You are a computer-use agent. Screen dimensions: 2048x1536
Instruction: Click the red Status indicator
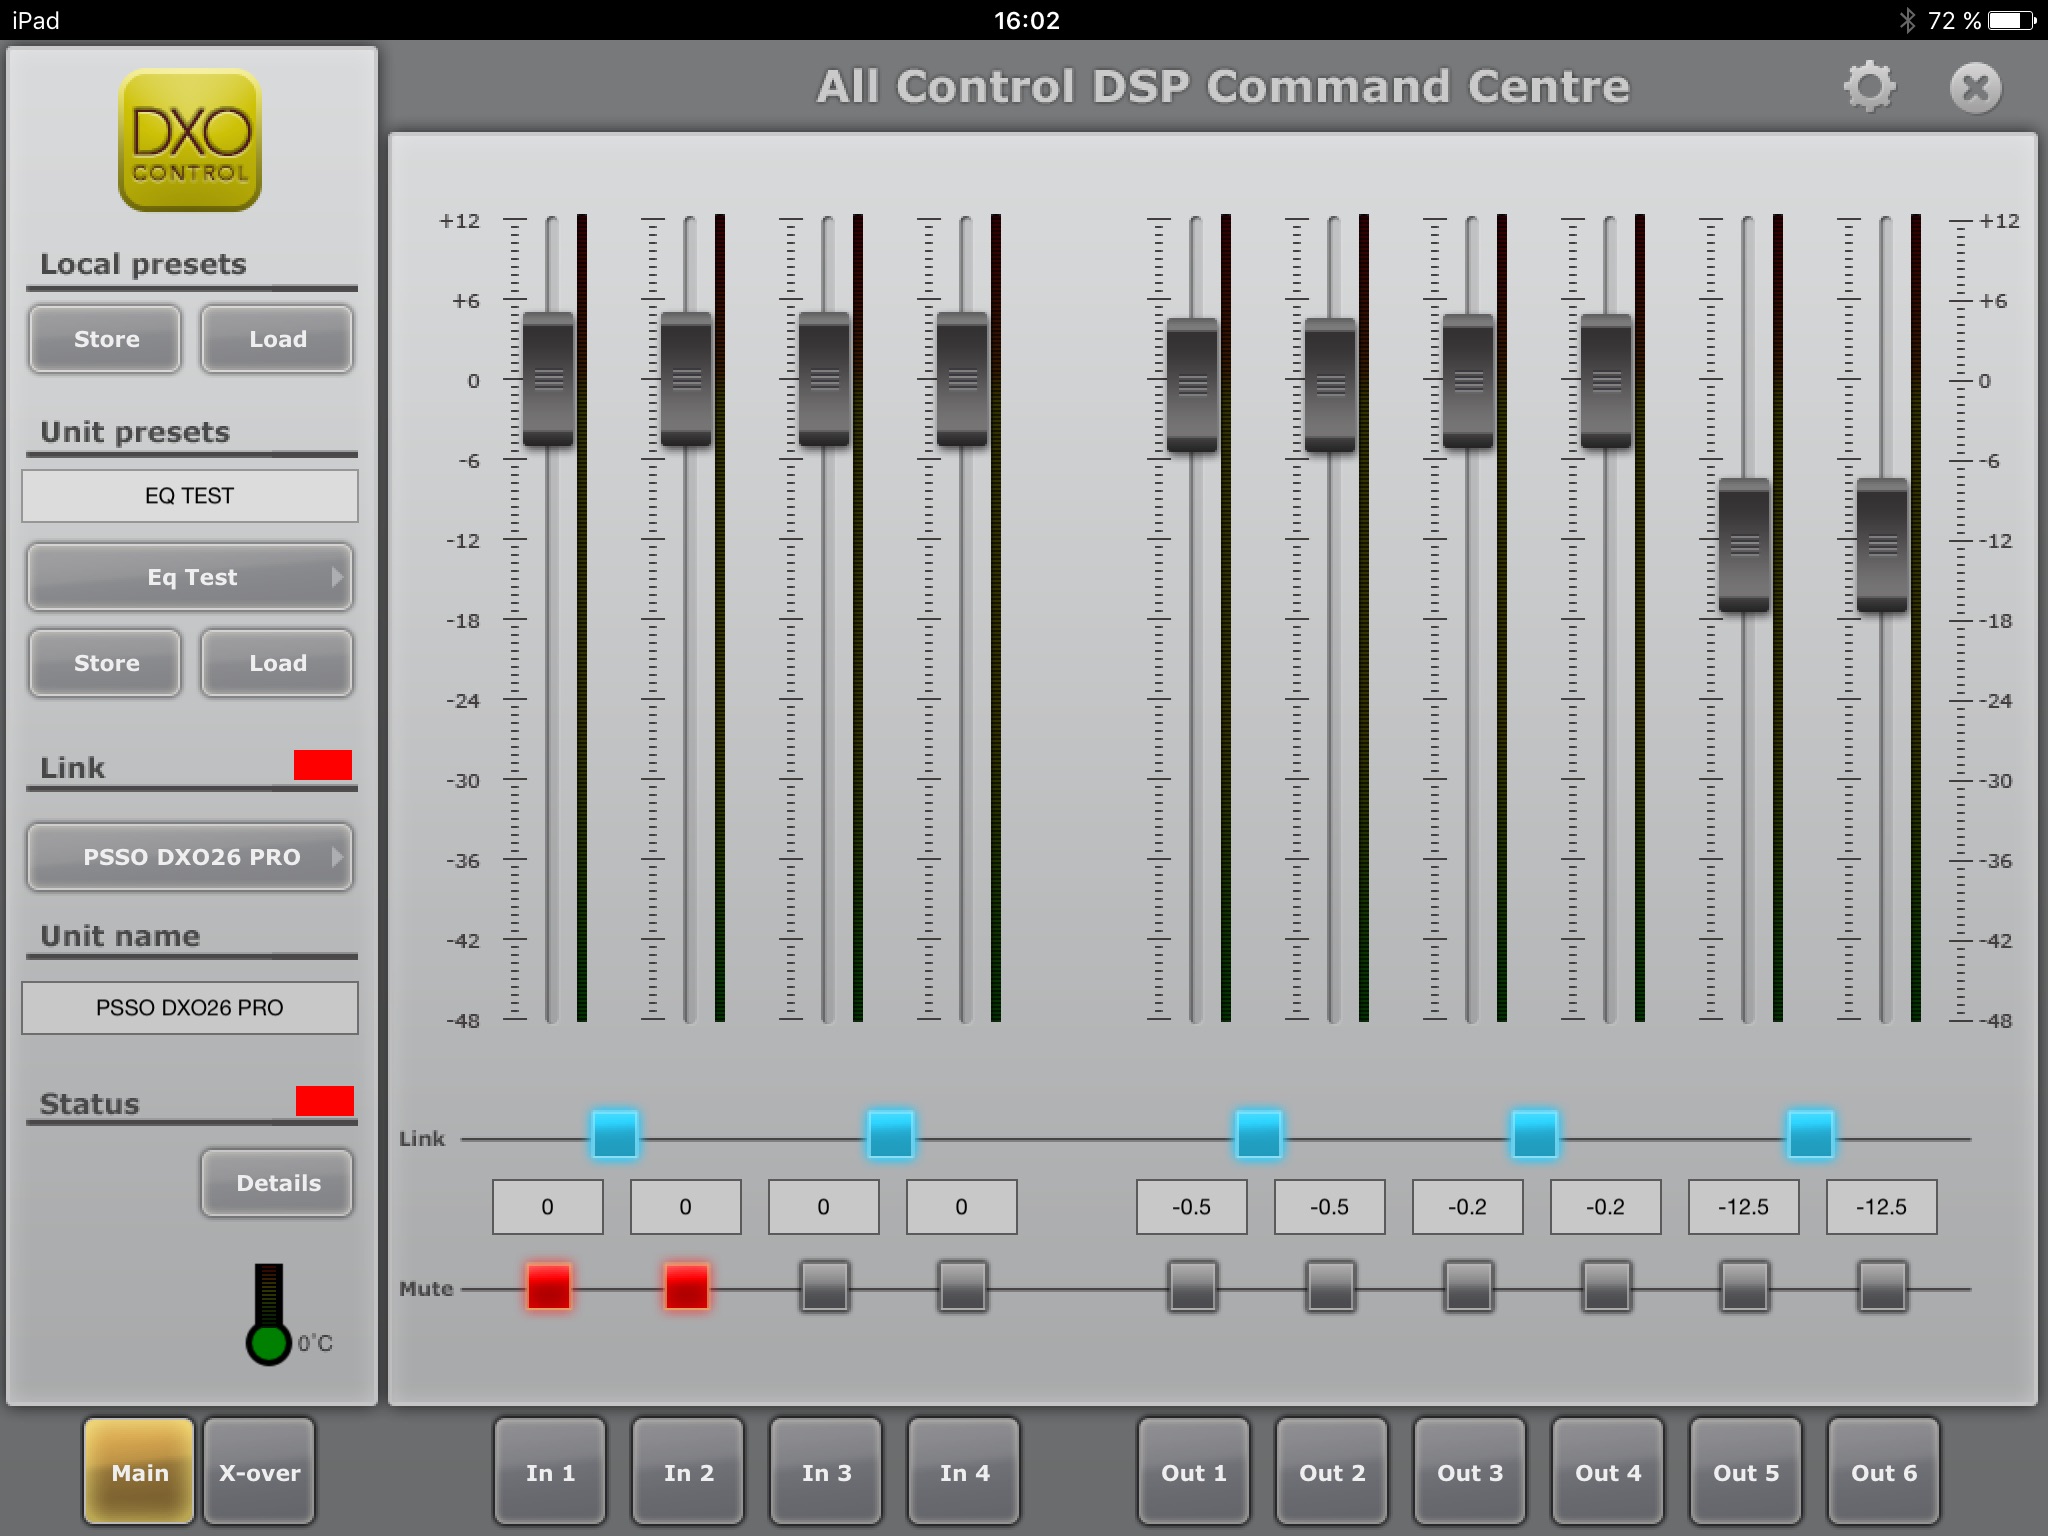[324, 1101]
